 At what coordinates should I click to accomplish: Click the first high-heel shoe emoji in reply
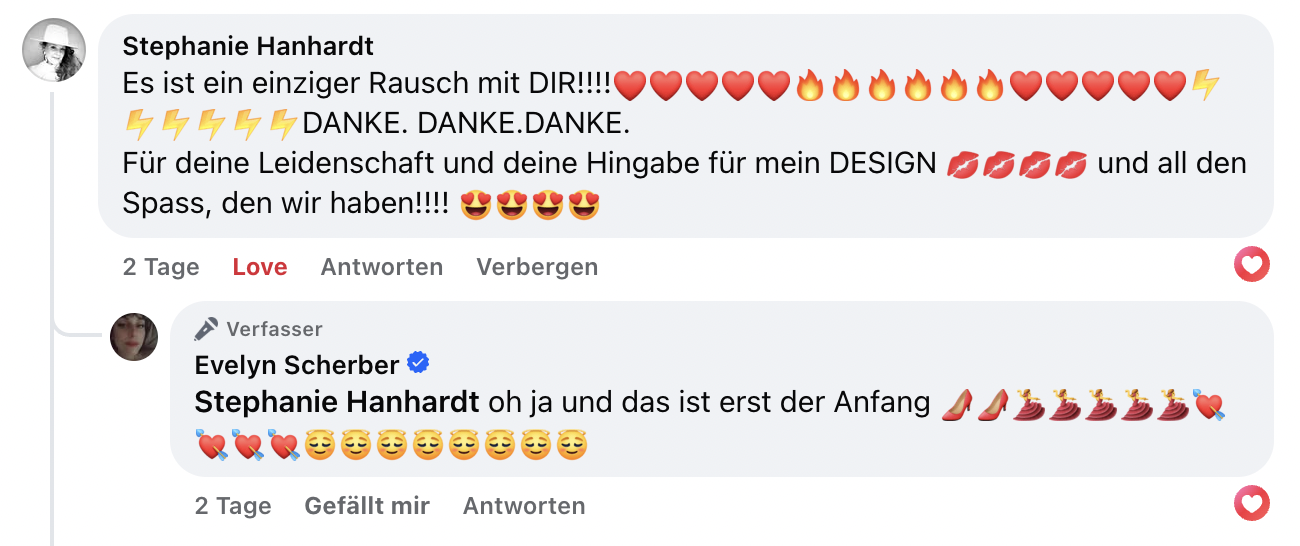pyautogui.click(x=957, y=404)
